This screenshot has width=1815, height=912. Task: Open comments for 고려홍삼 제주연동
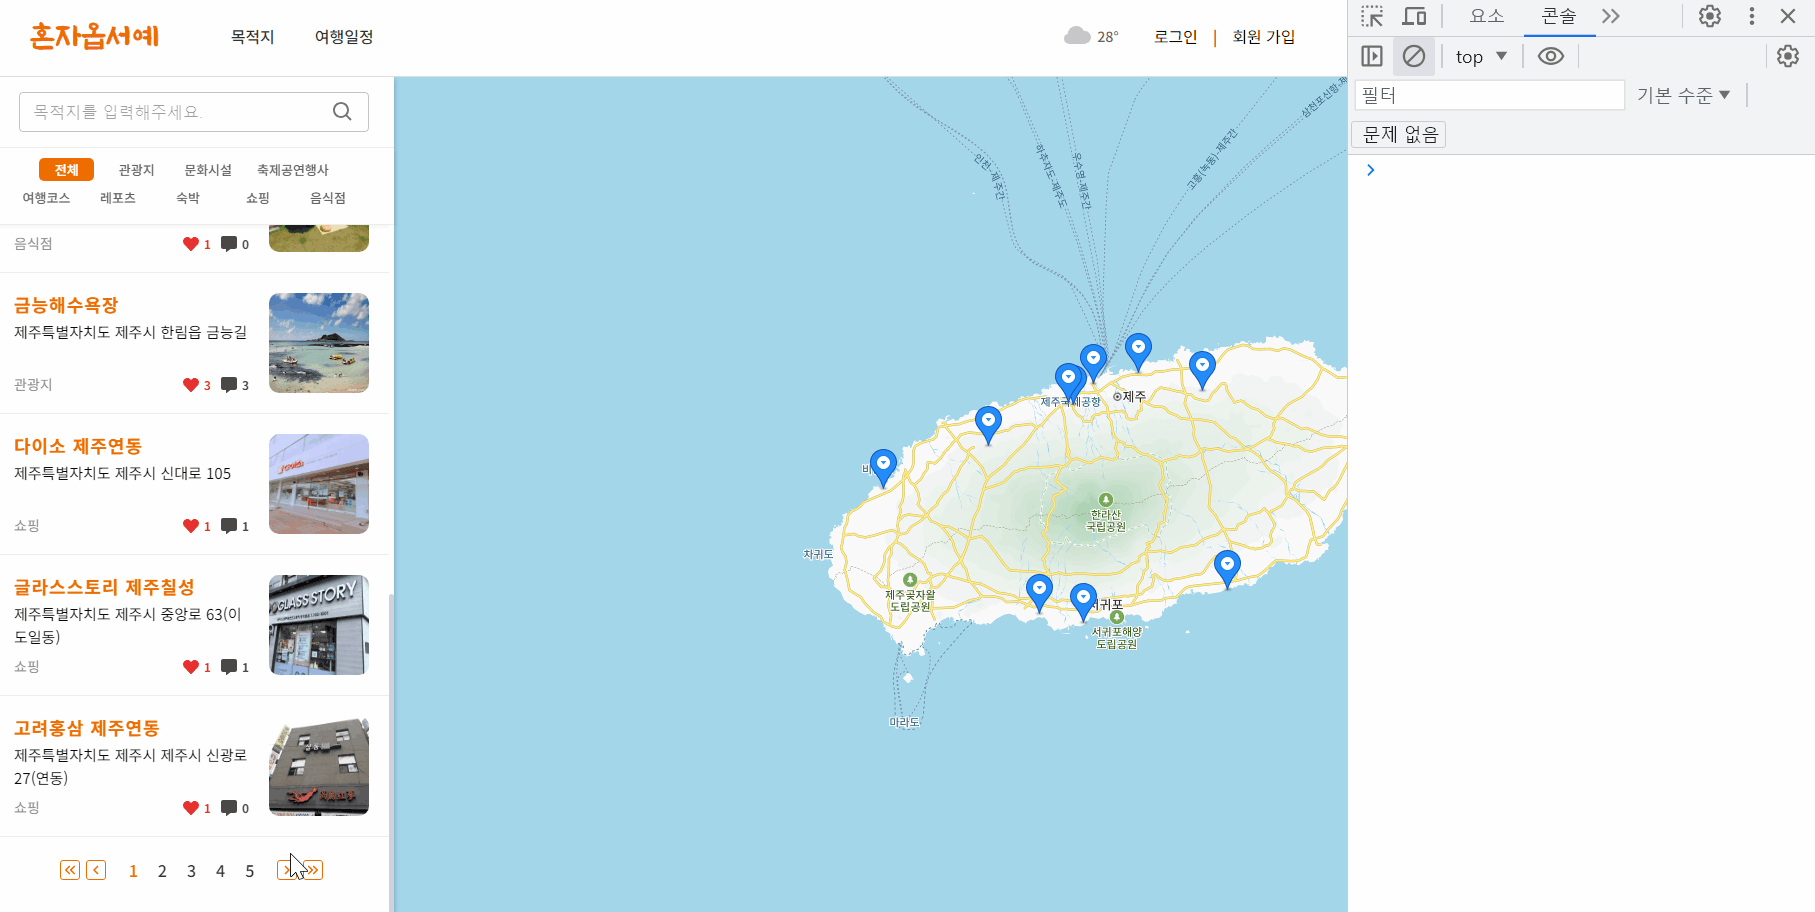coord(229,808)
